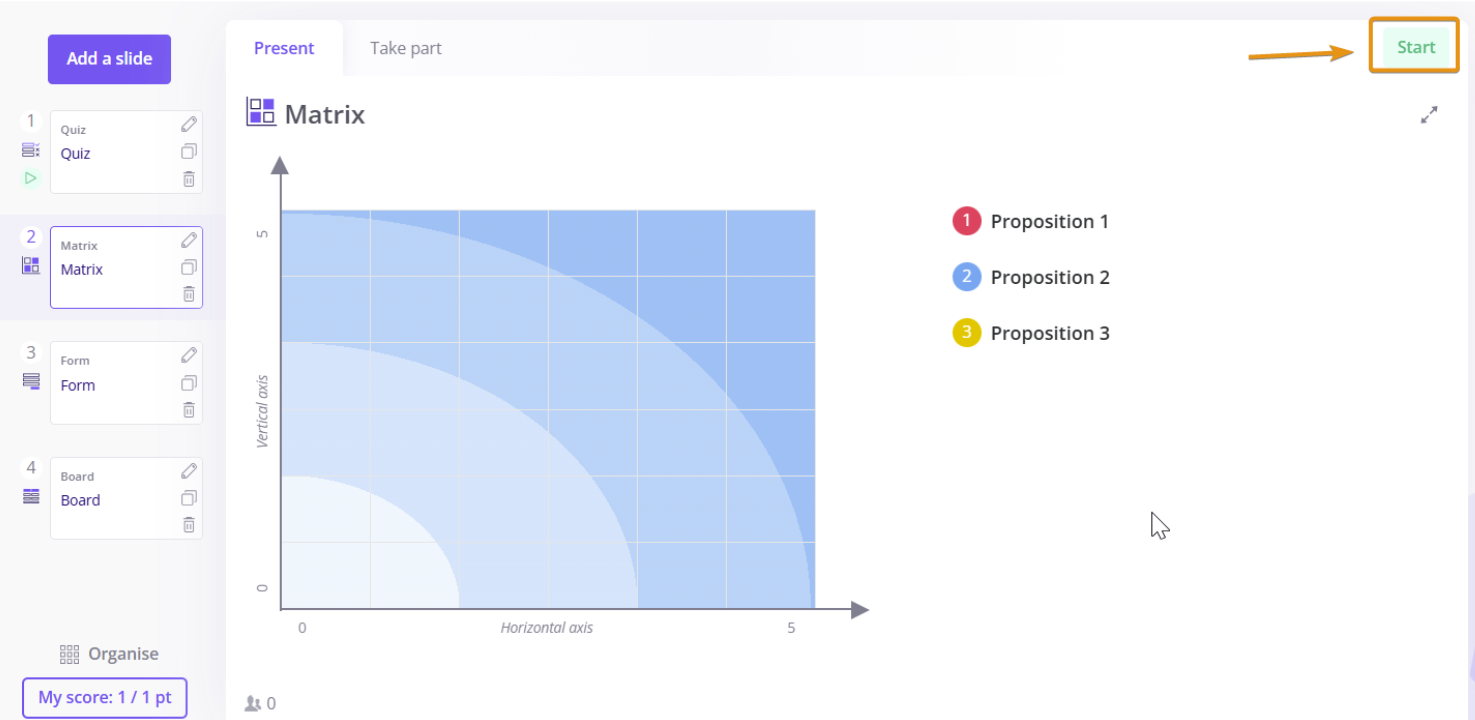
Task: Edit the Matrix slide with pencil icon
Action: [x=189, y=240]
